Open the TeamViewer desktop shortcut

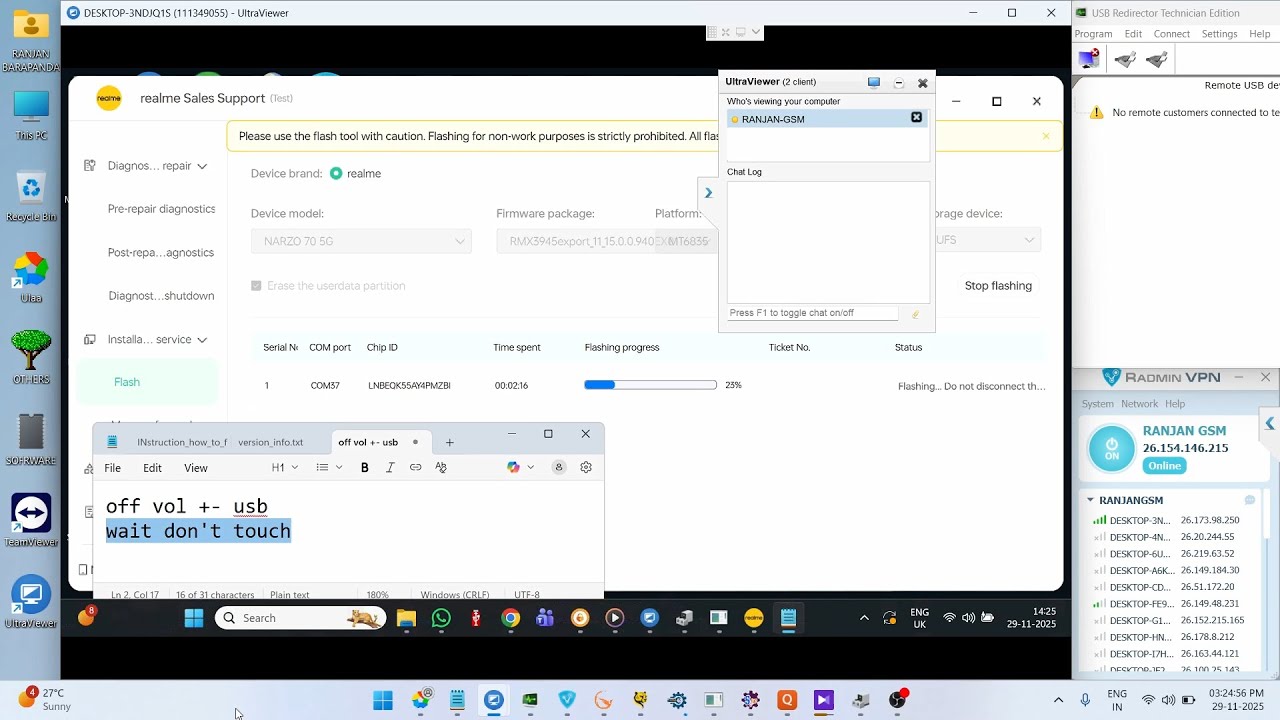point(31,521)
